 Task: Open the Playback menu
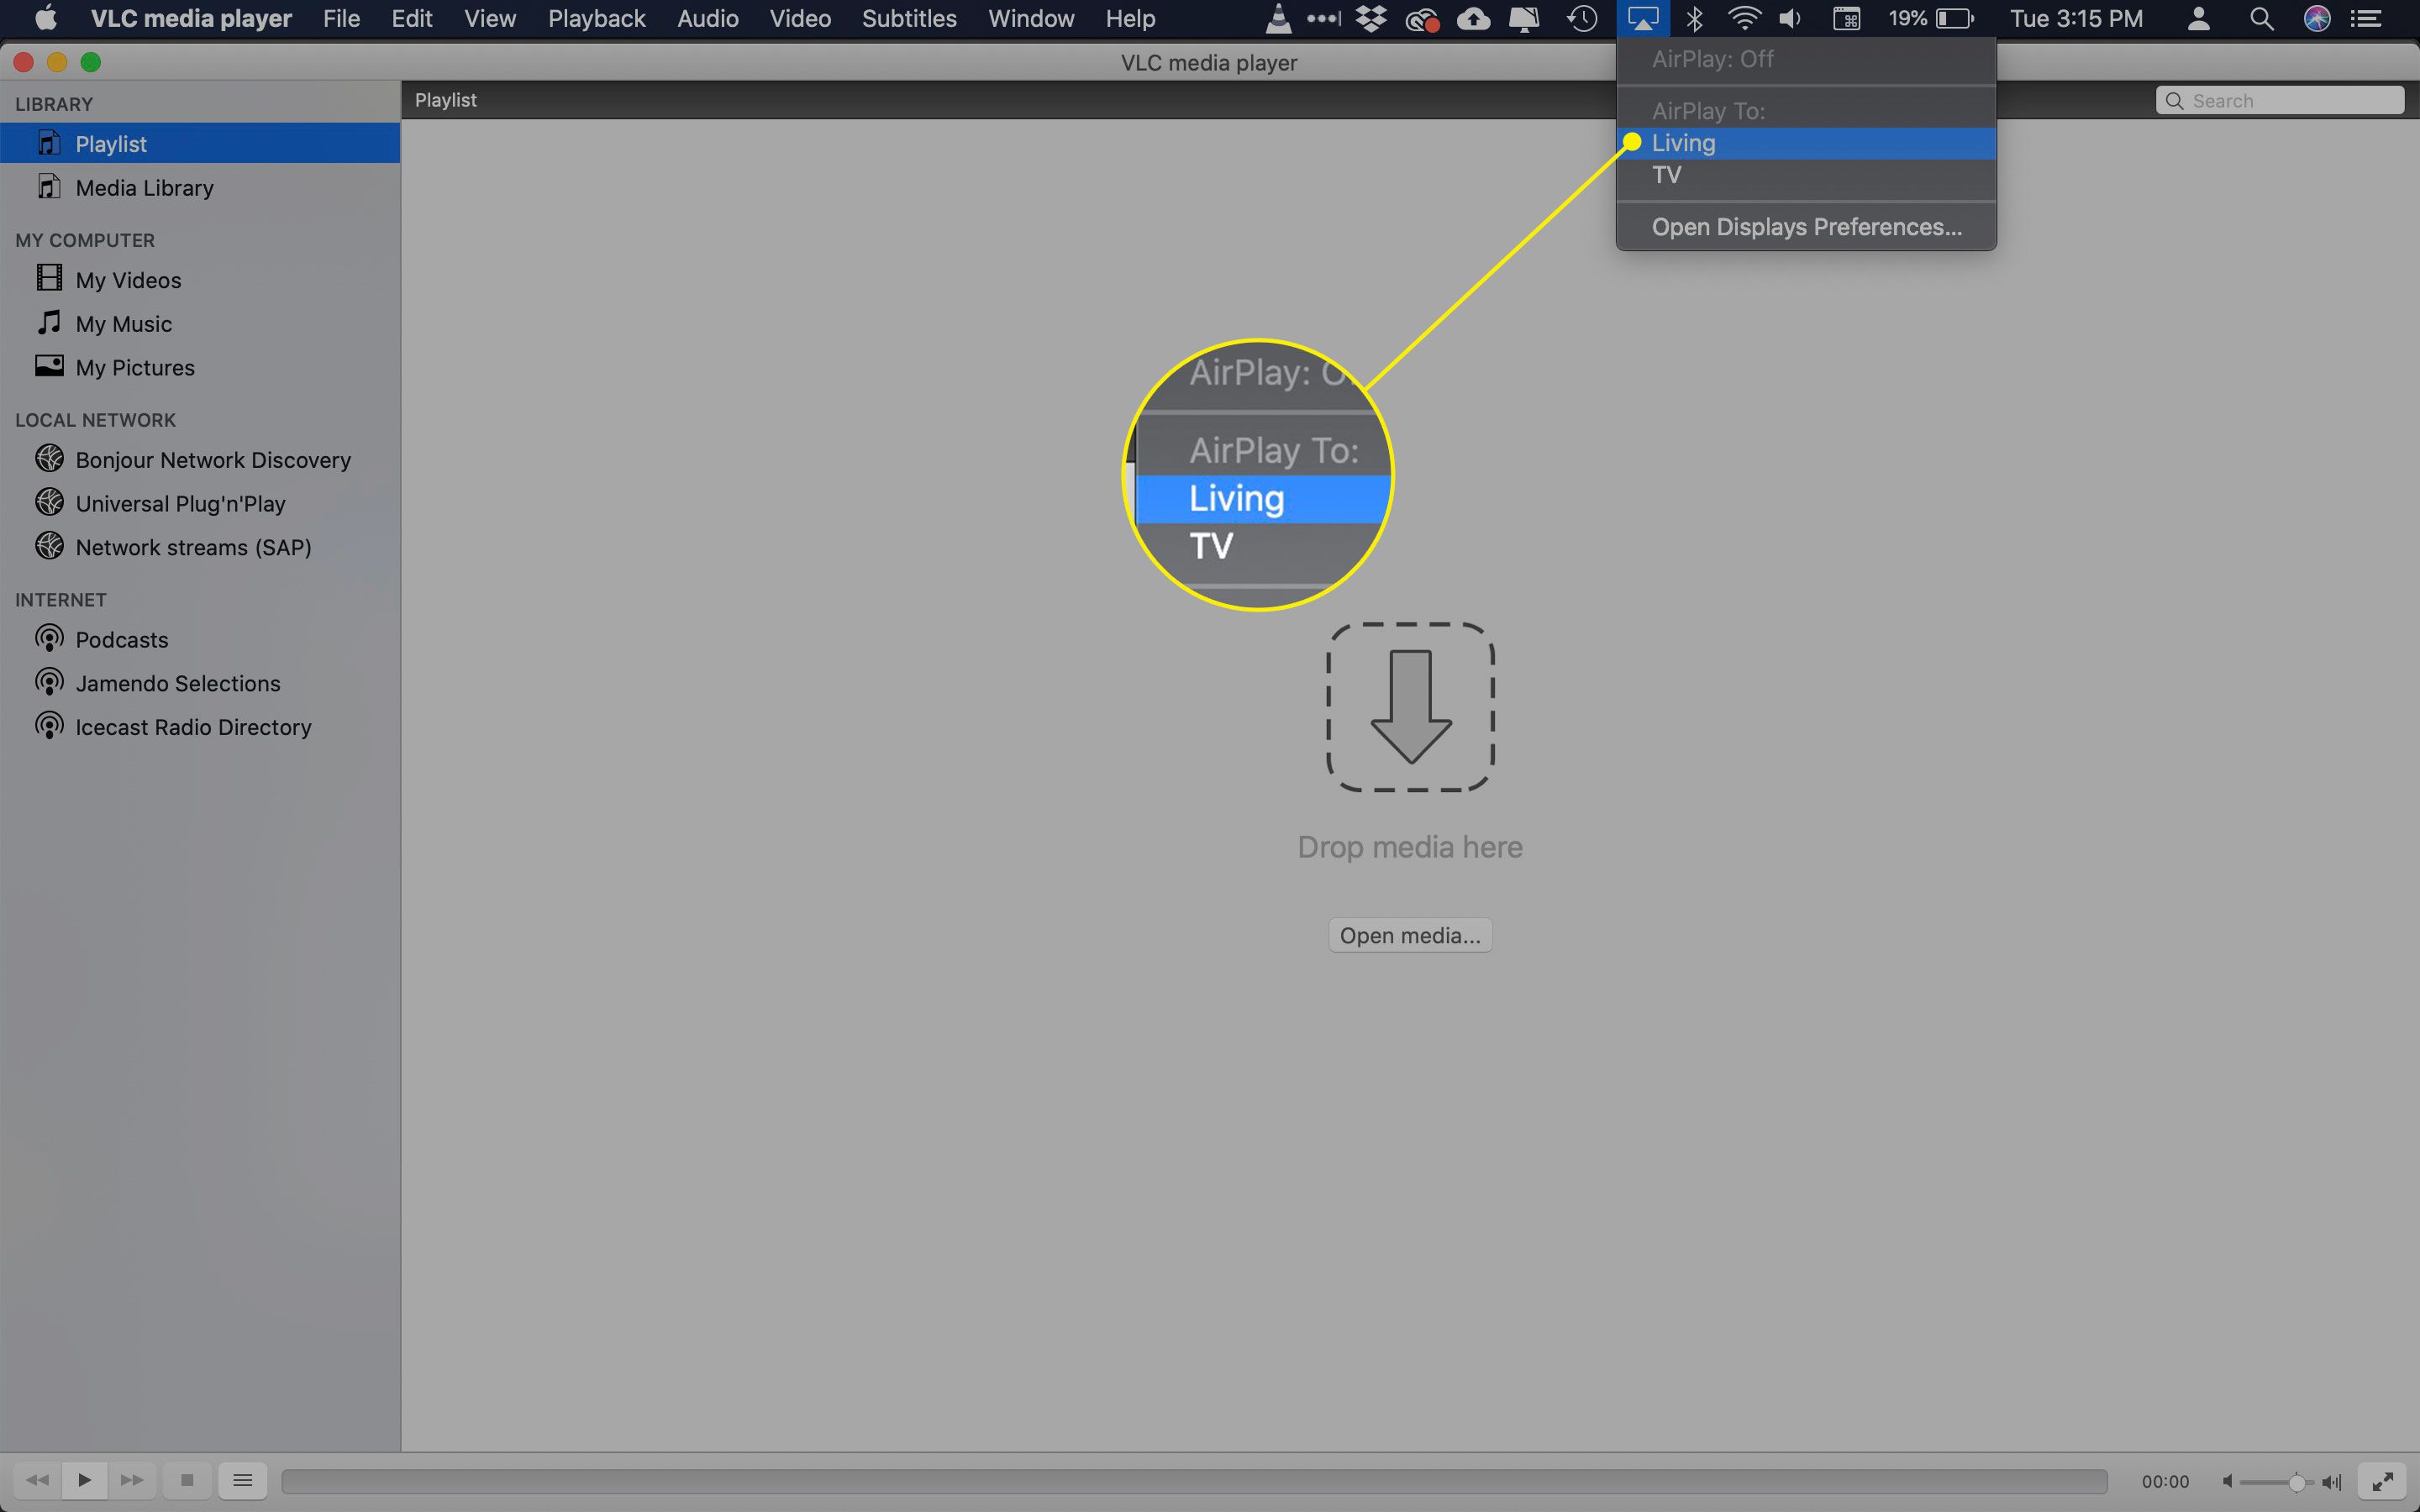click(x=596, y=18)
